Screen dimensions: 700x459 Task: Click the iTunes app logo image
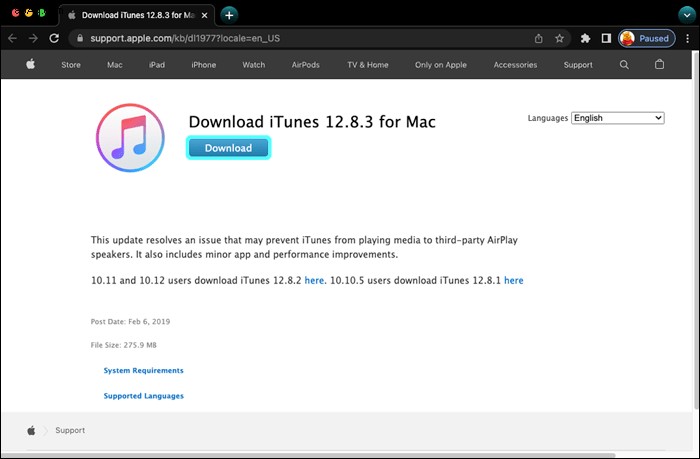(129, 144)
